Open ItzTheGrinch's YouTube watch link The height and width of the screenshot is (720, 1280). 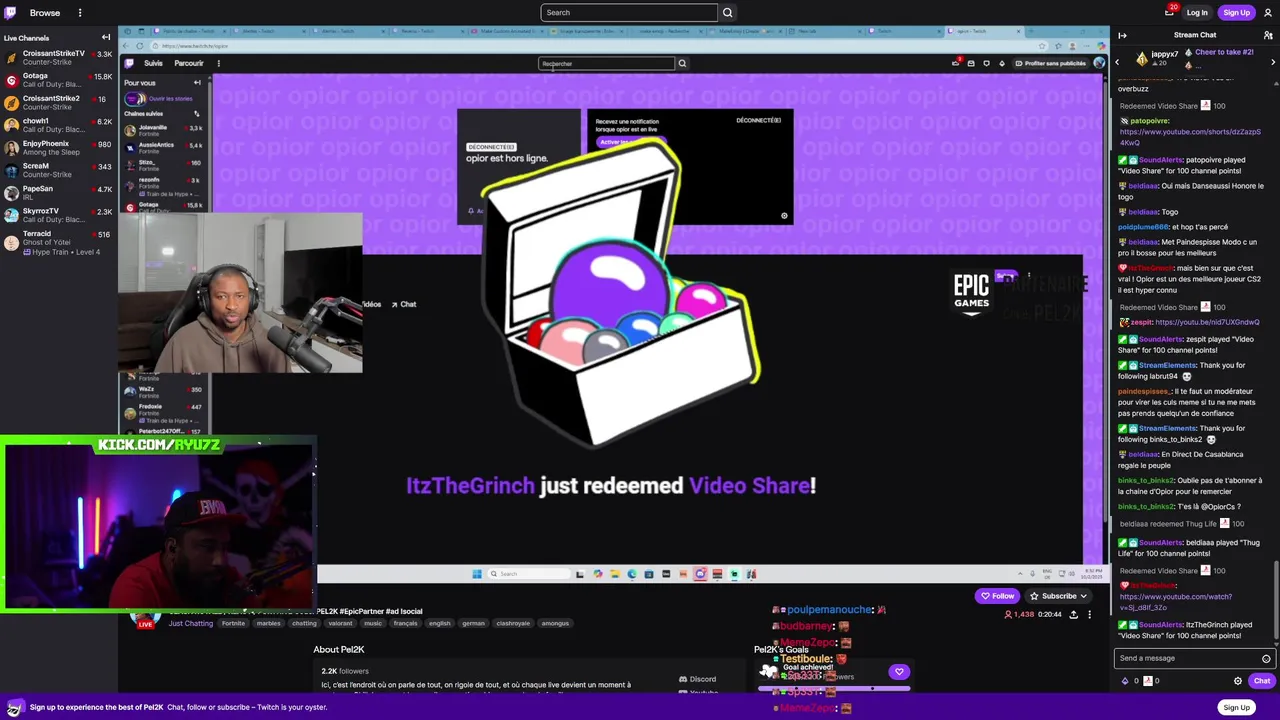1175,602
